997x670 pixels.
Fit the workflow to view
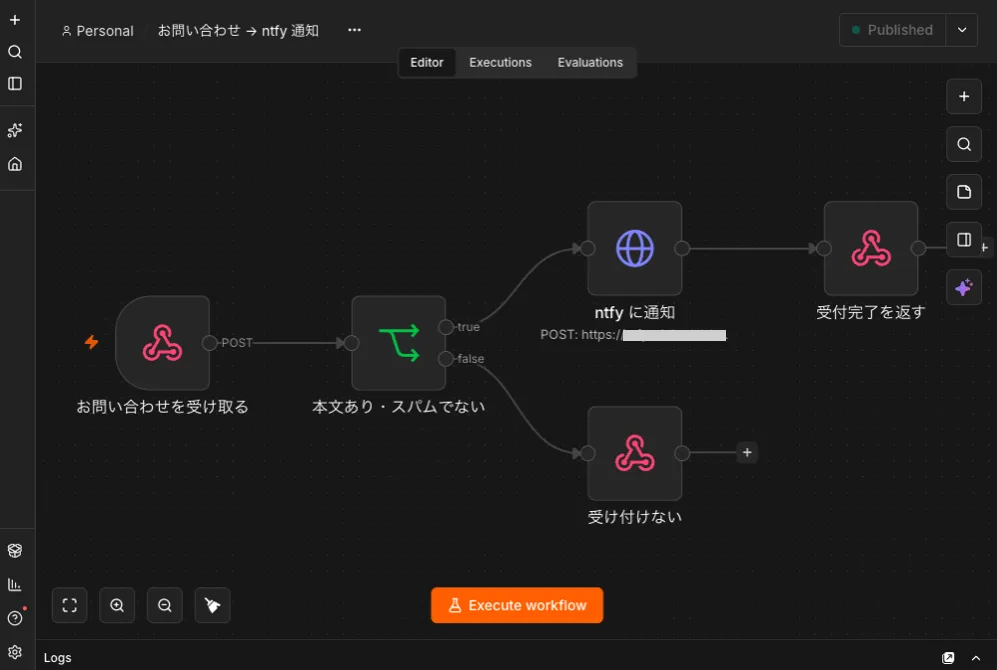69,605
